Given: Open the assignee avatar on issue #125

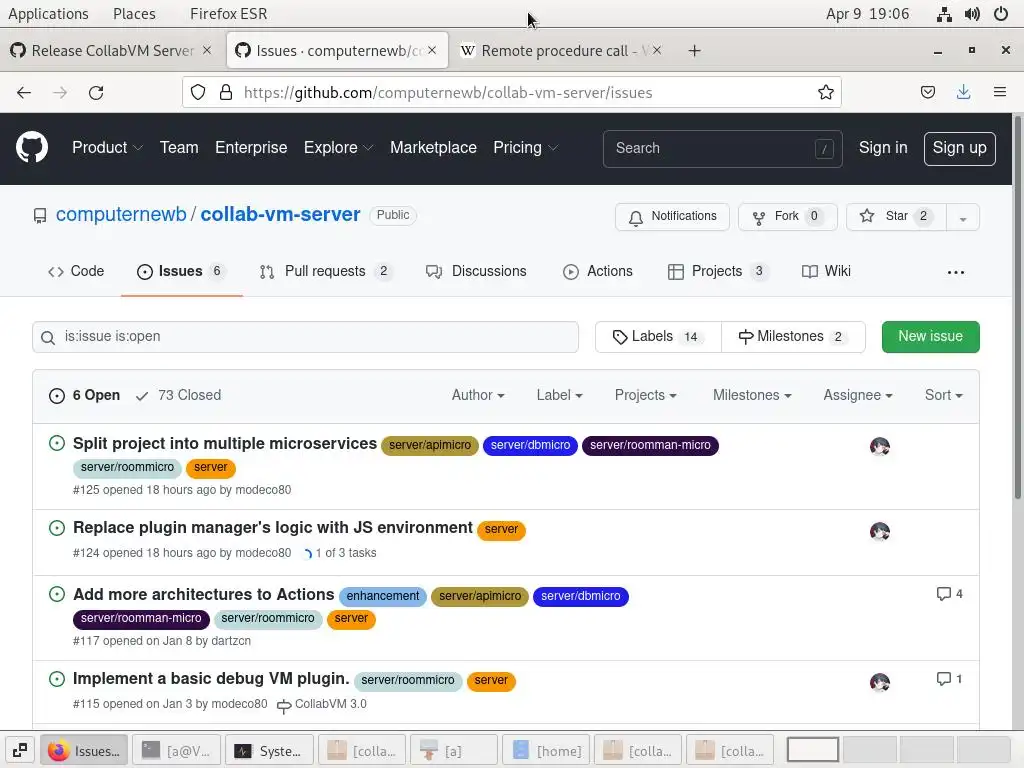Looking at the screenshot, I should (880, 447).
